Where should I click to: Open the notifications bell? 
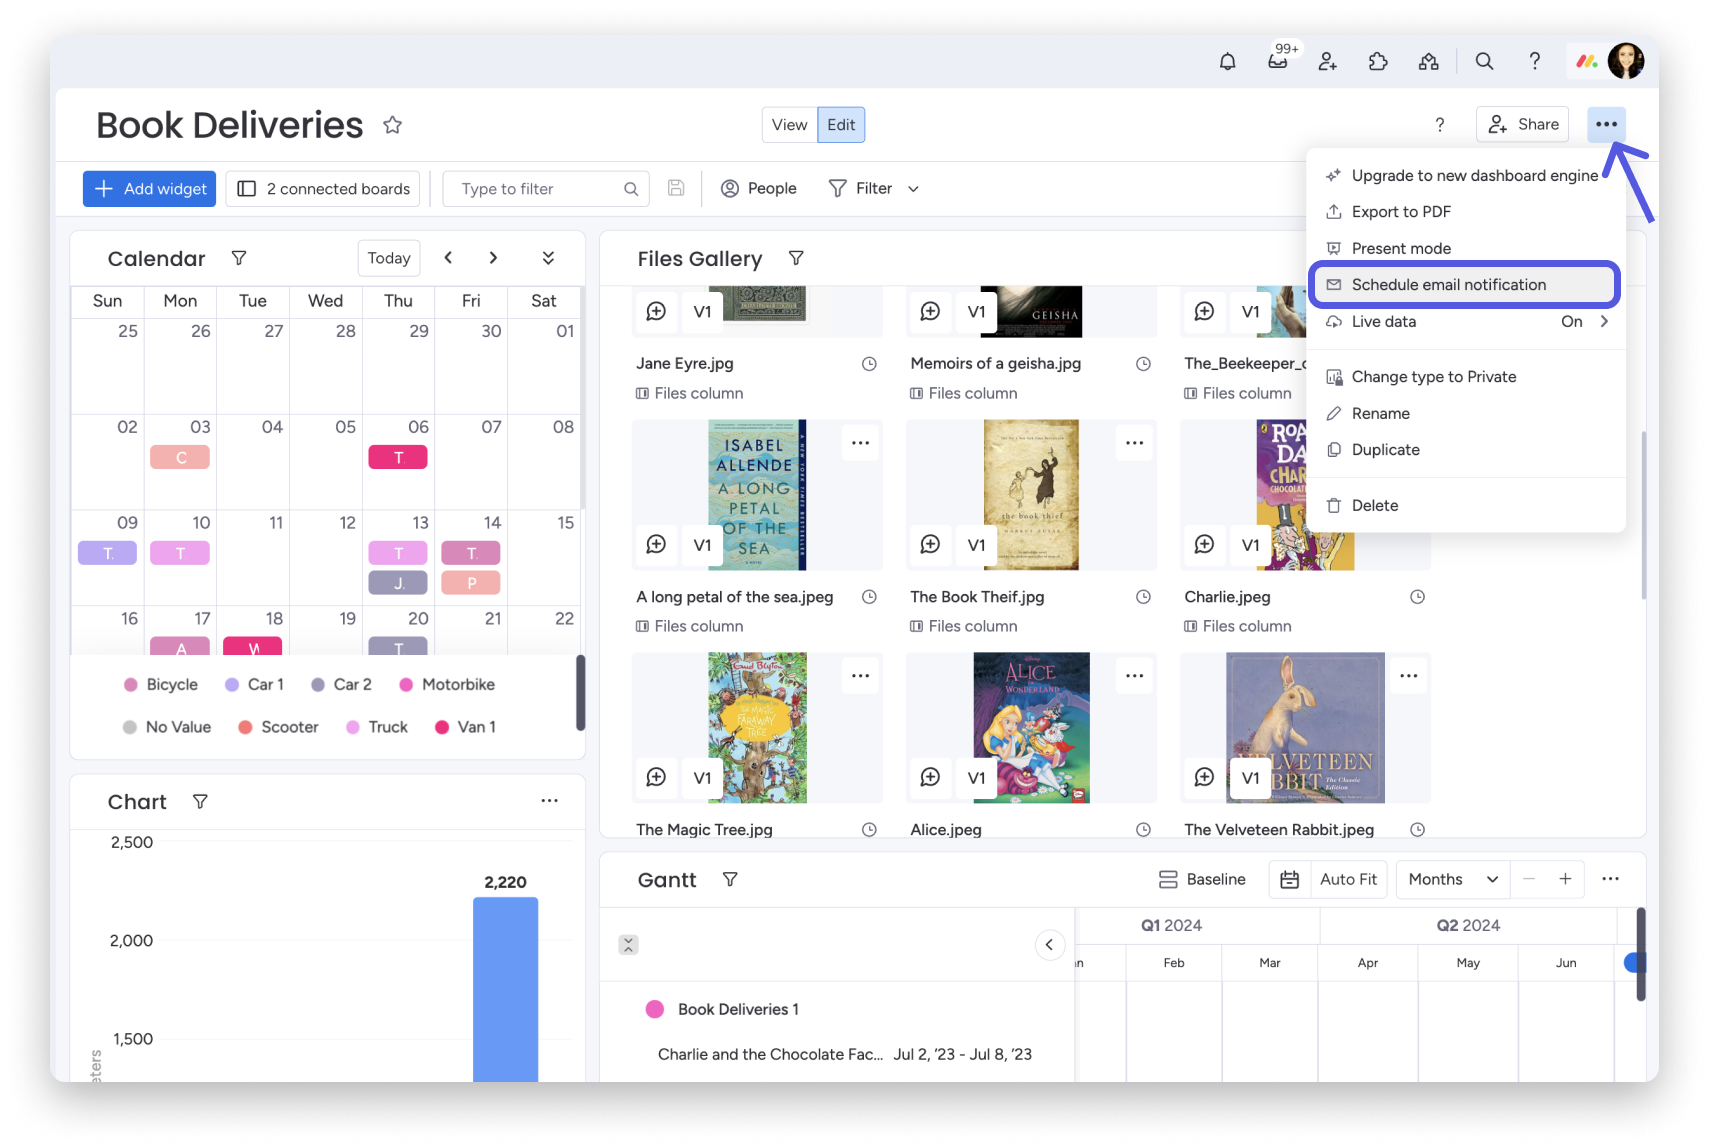click(x=1227, y=62)
